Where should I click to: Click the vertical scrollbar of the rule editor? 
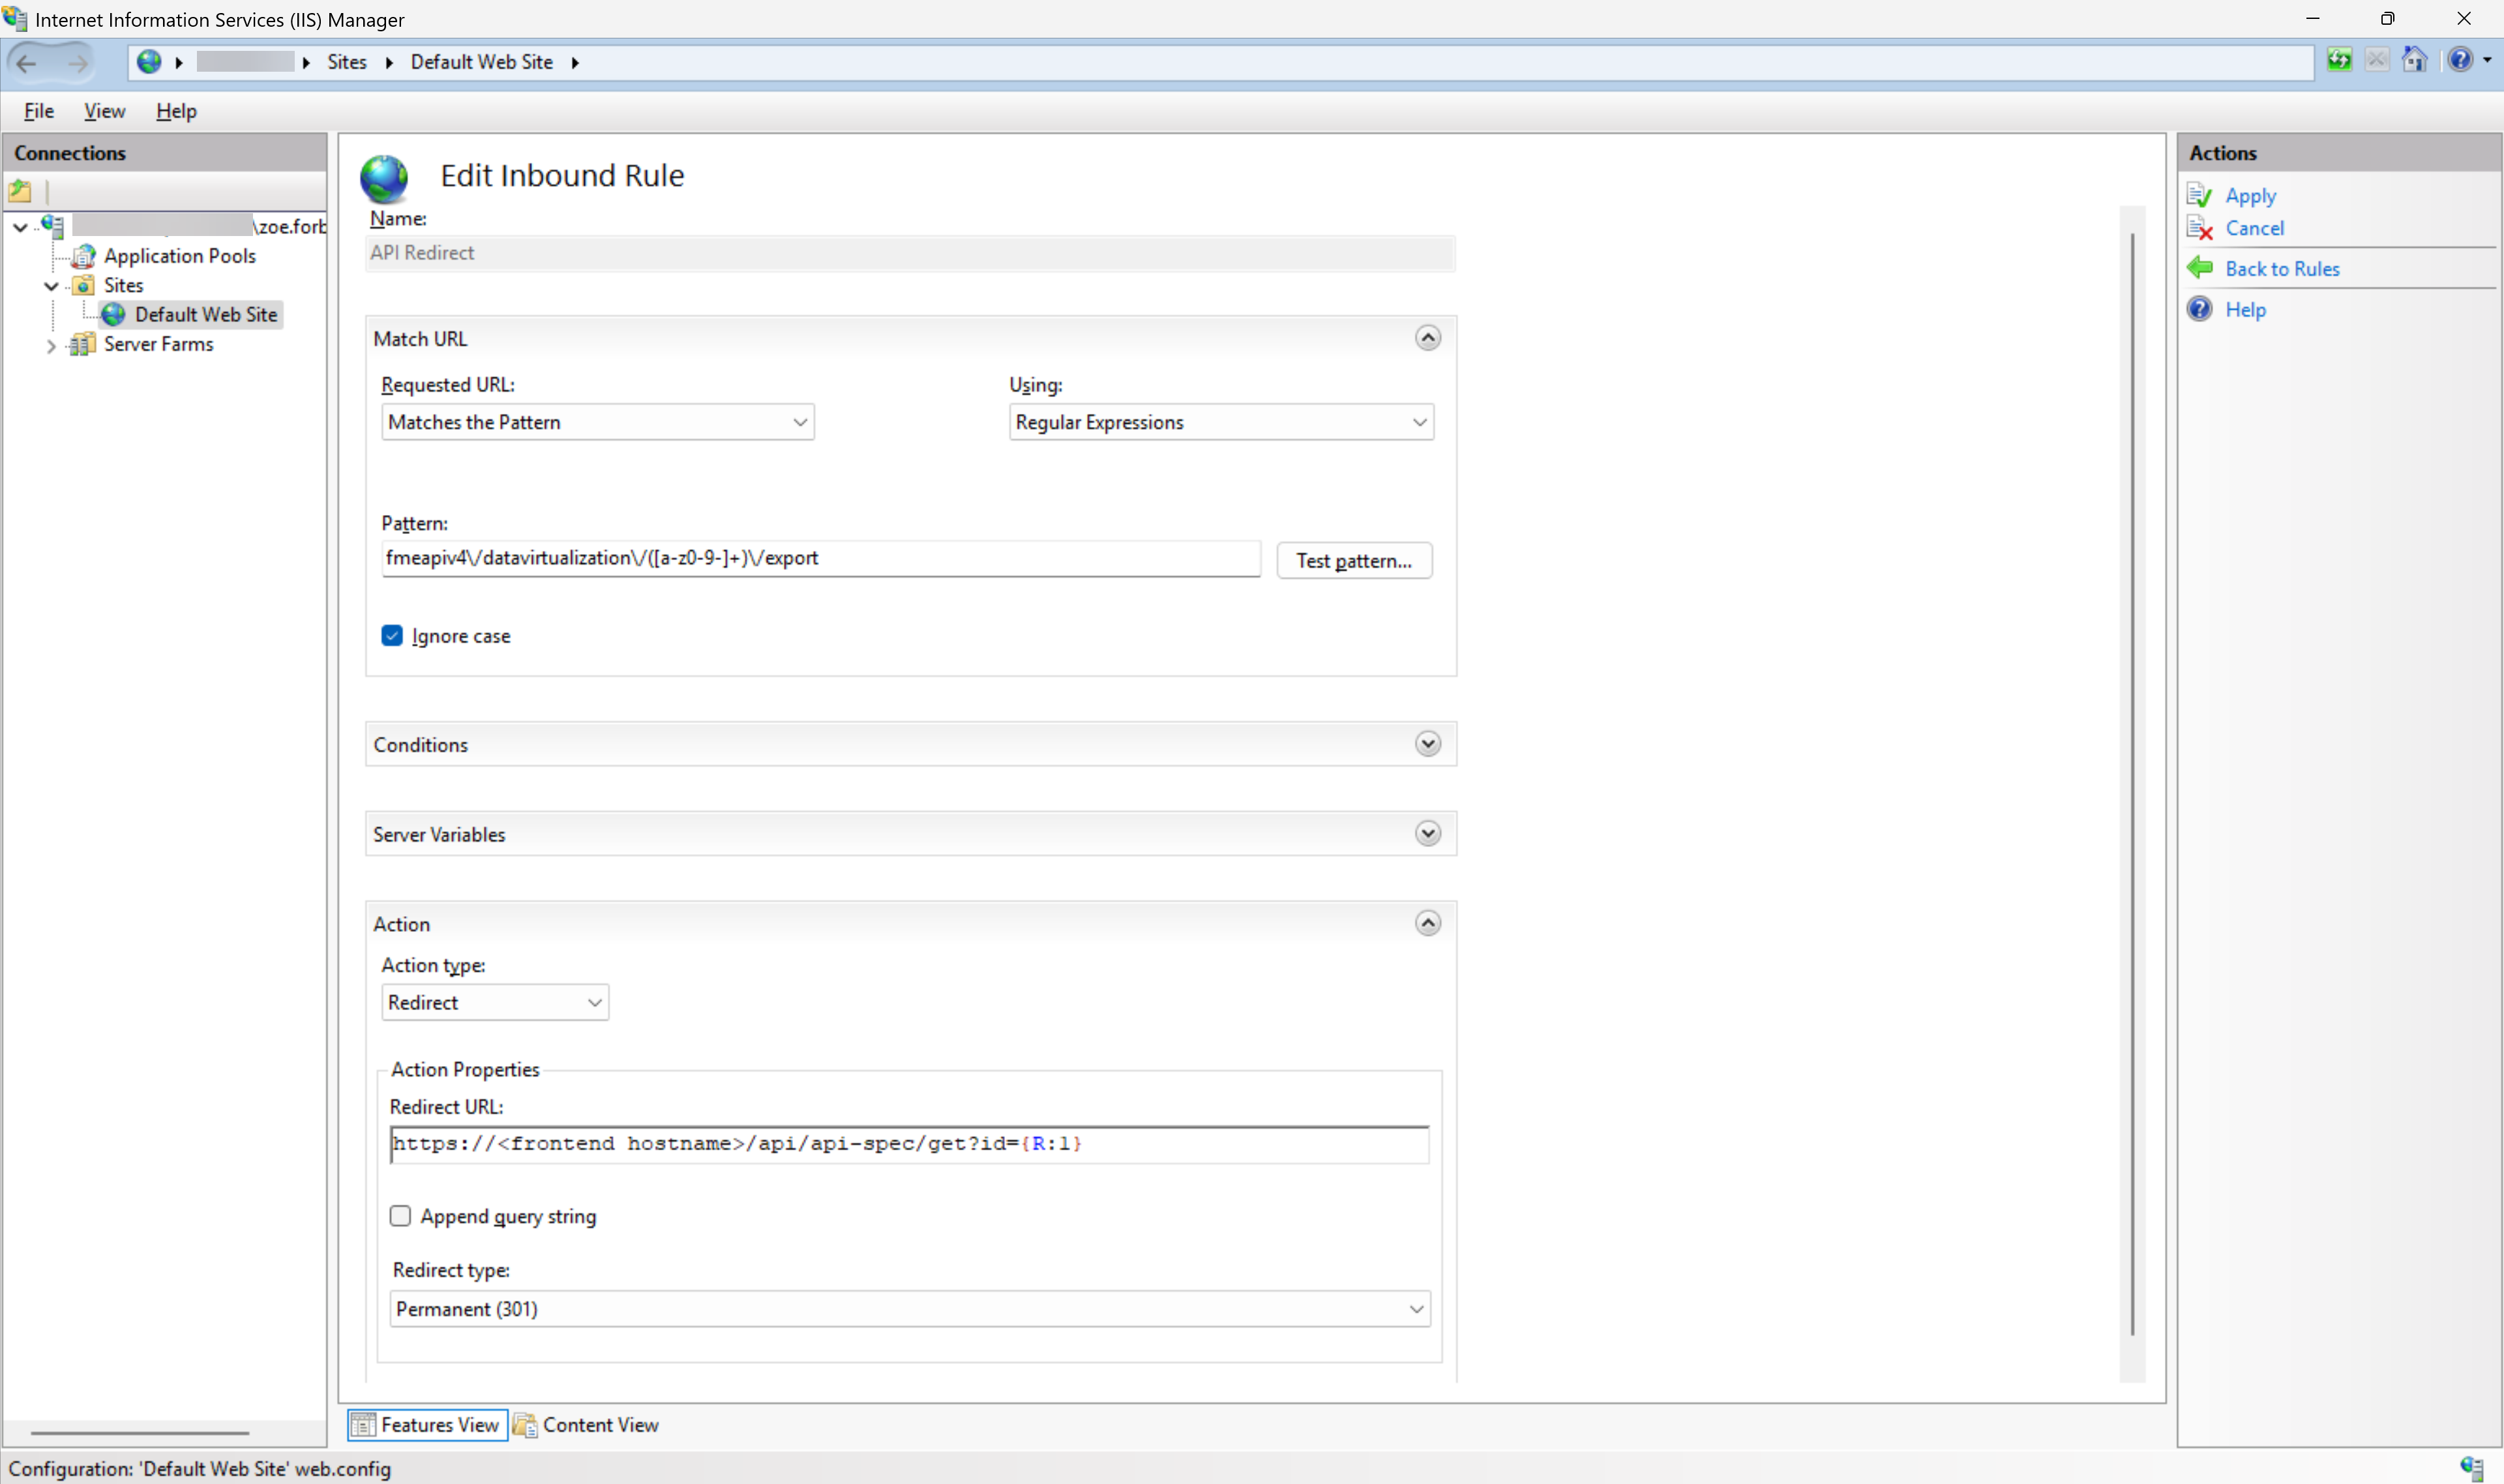pos(2132,784)
